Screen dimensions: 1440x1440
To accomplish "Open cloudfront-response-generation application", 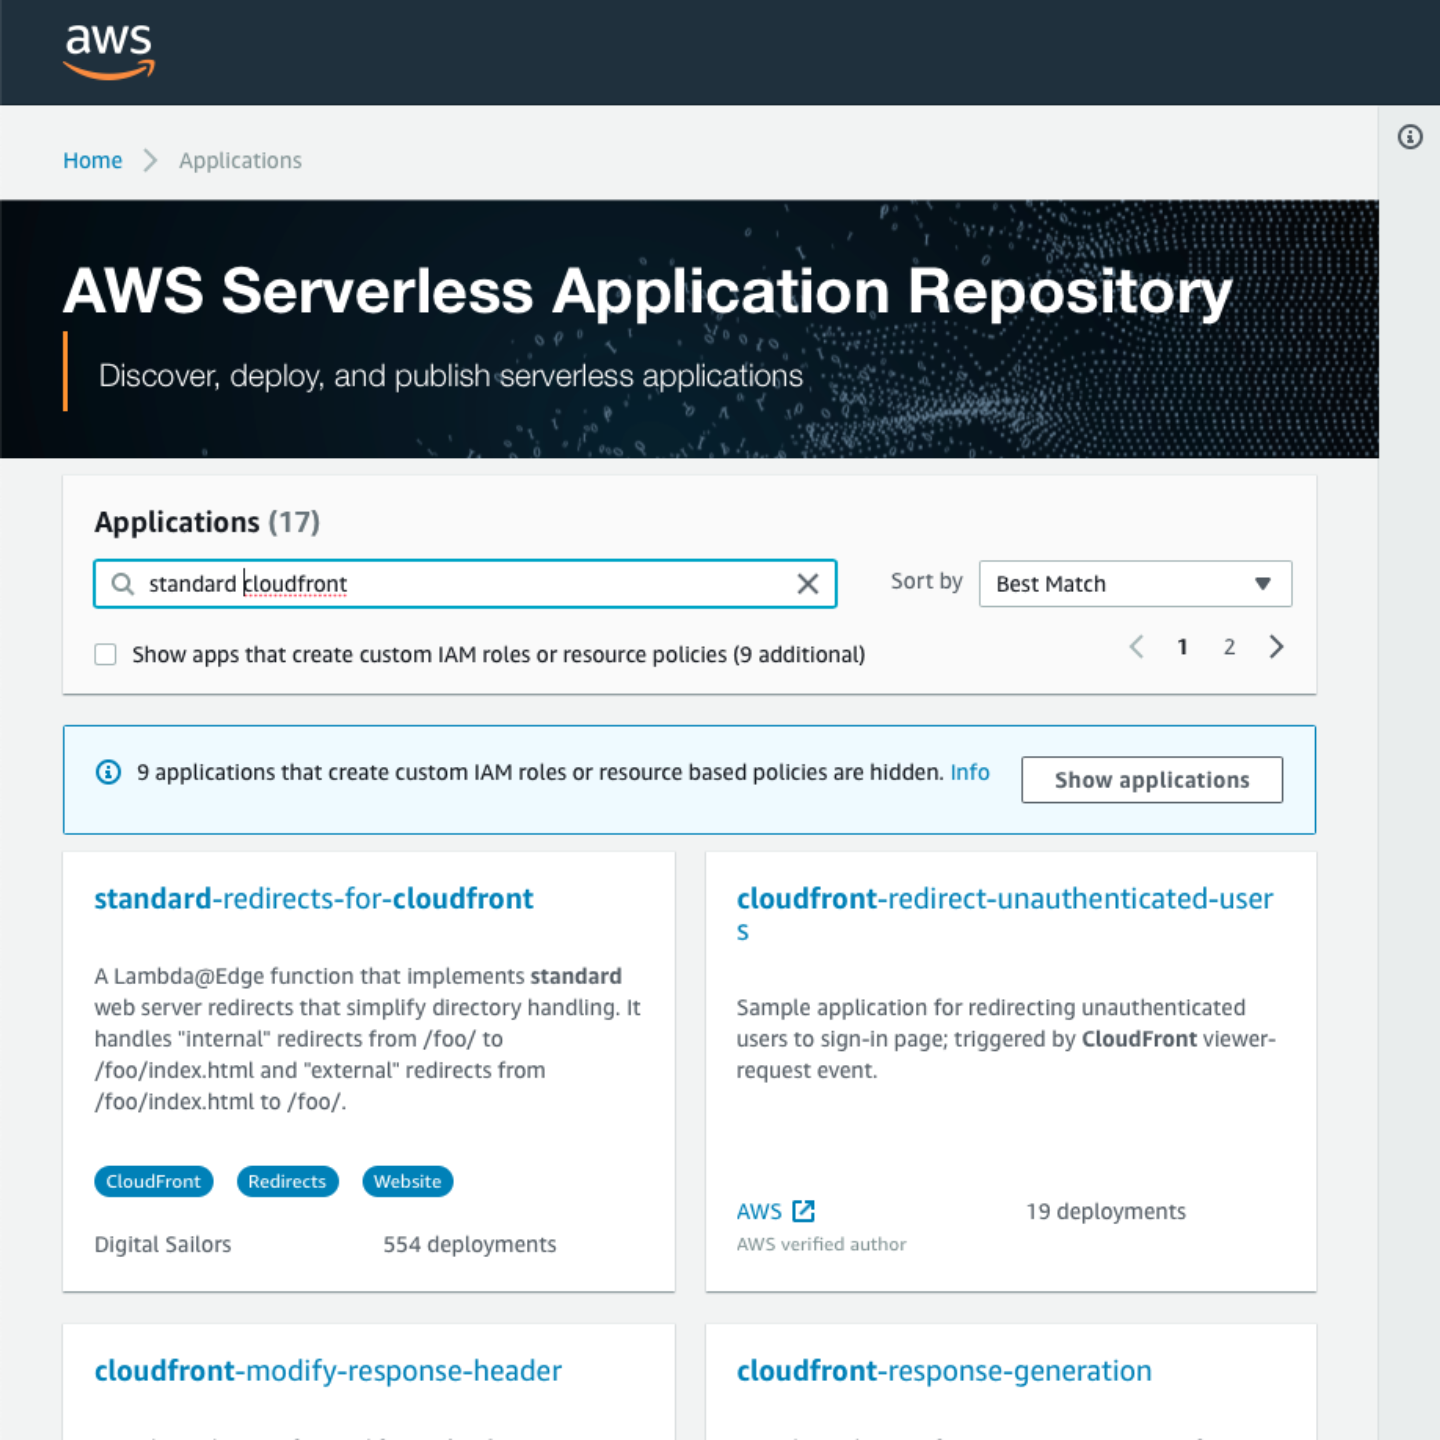I will click(944, 1371).
